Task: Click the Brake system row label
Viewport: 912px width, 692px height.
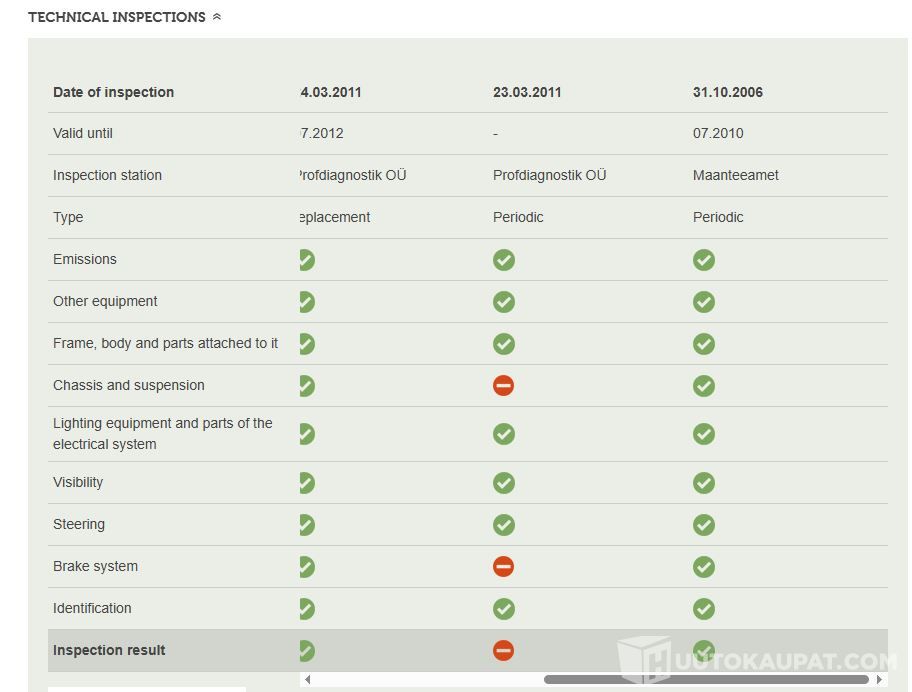Action: (95, 566)
